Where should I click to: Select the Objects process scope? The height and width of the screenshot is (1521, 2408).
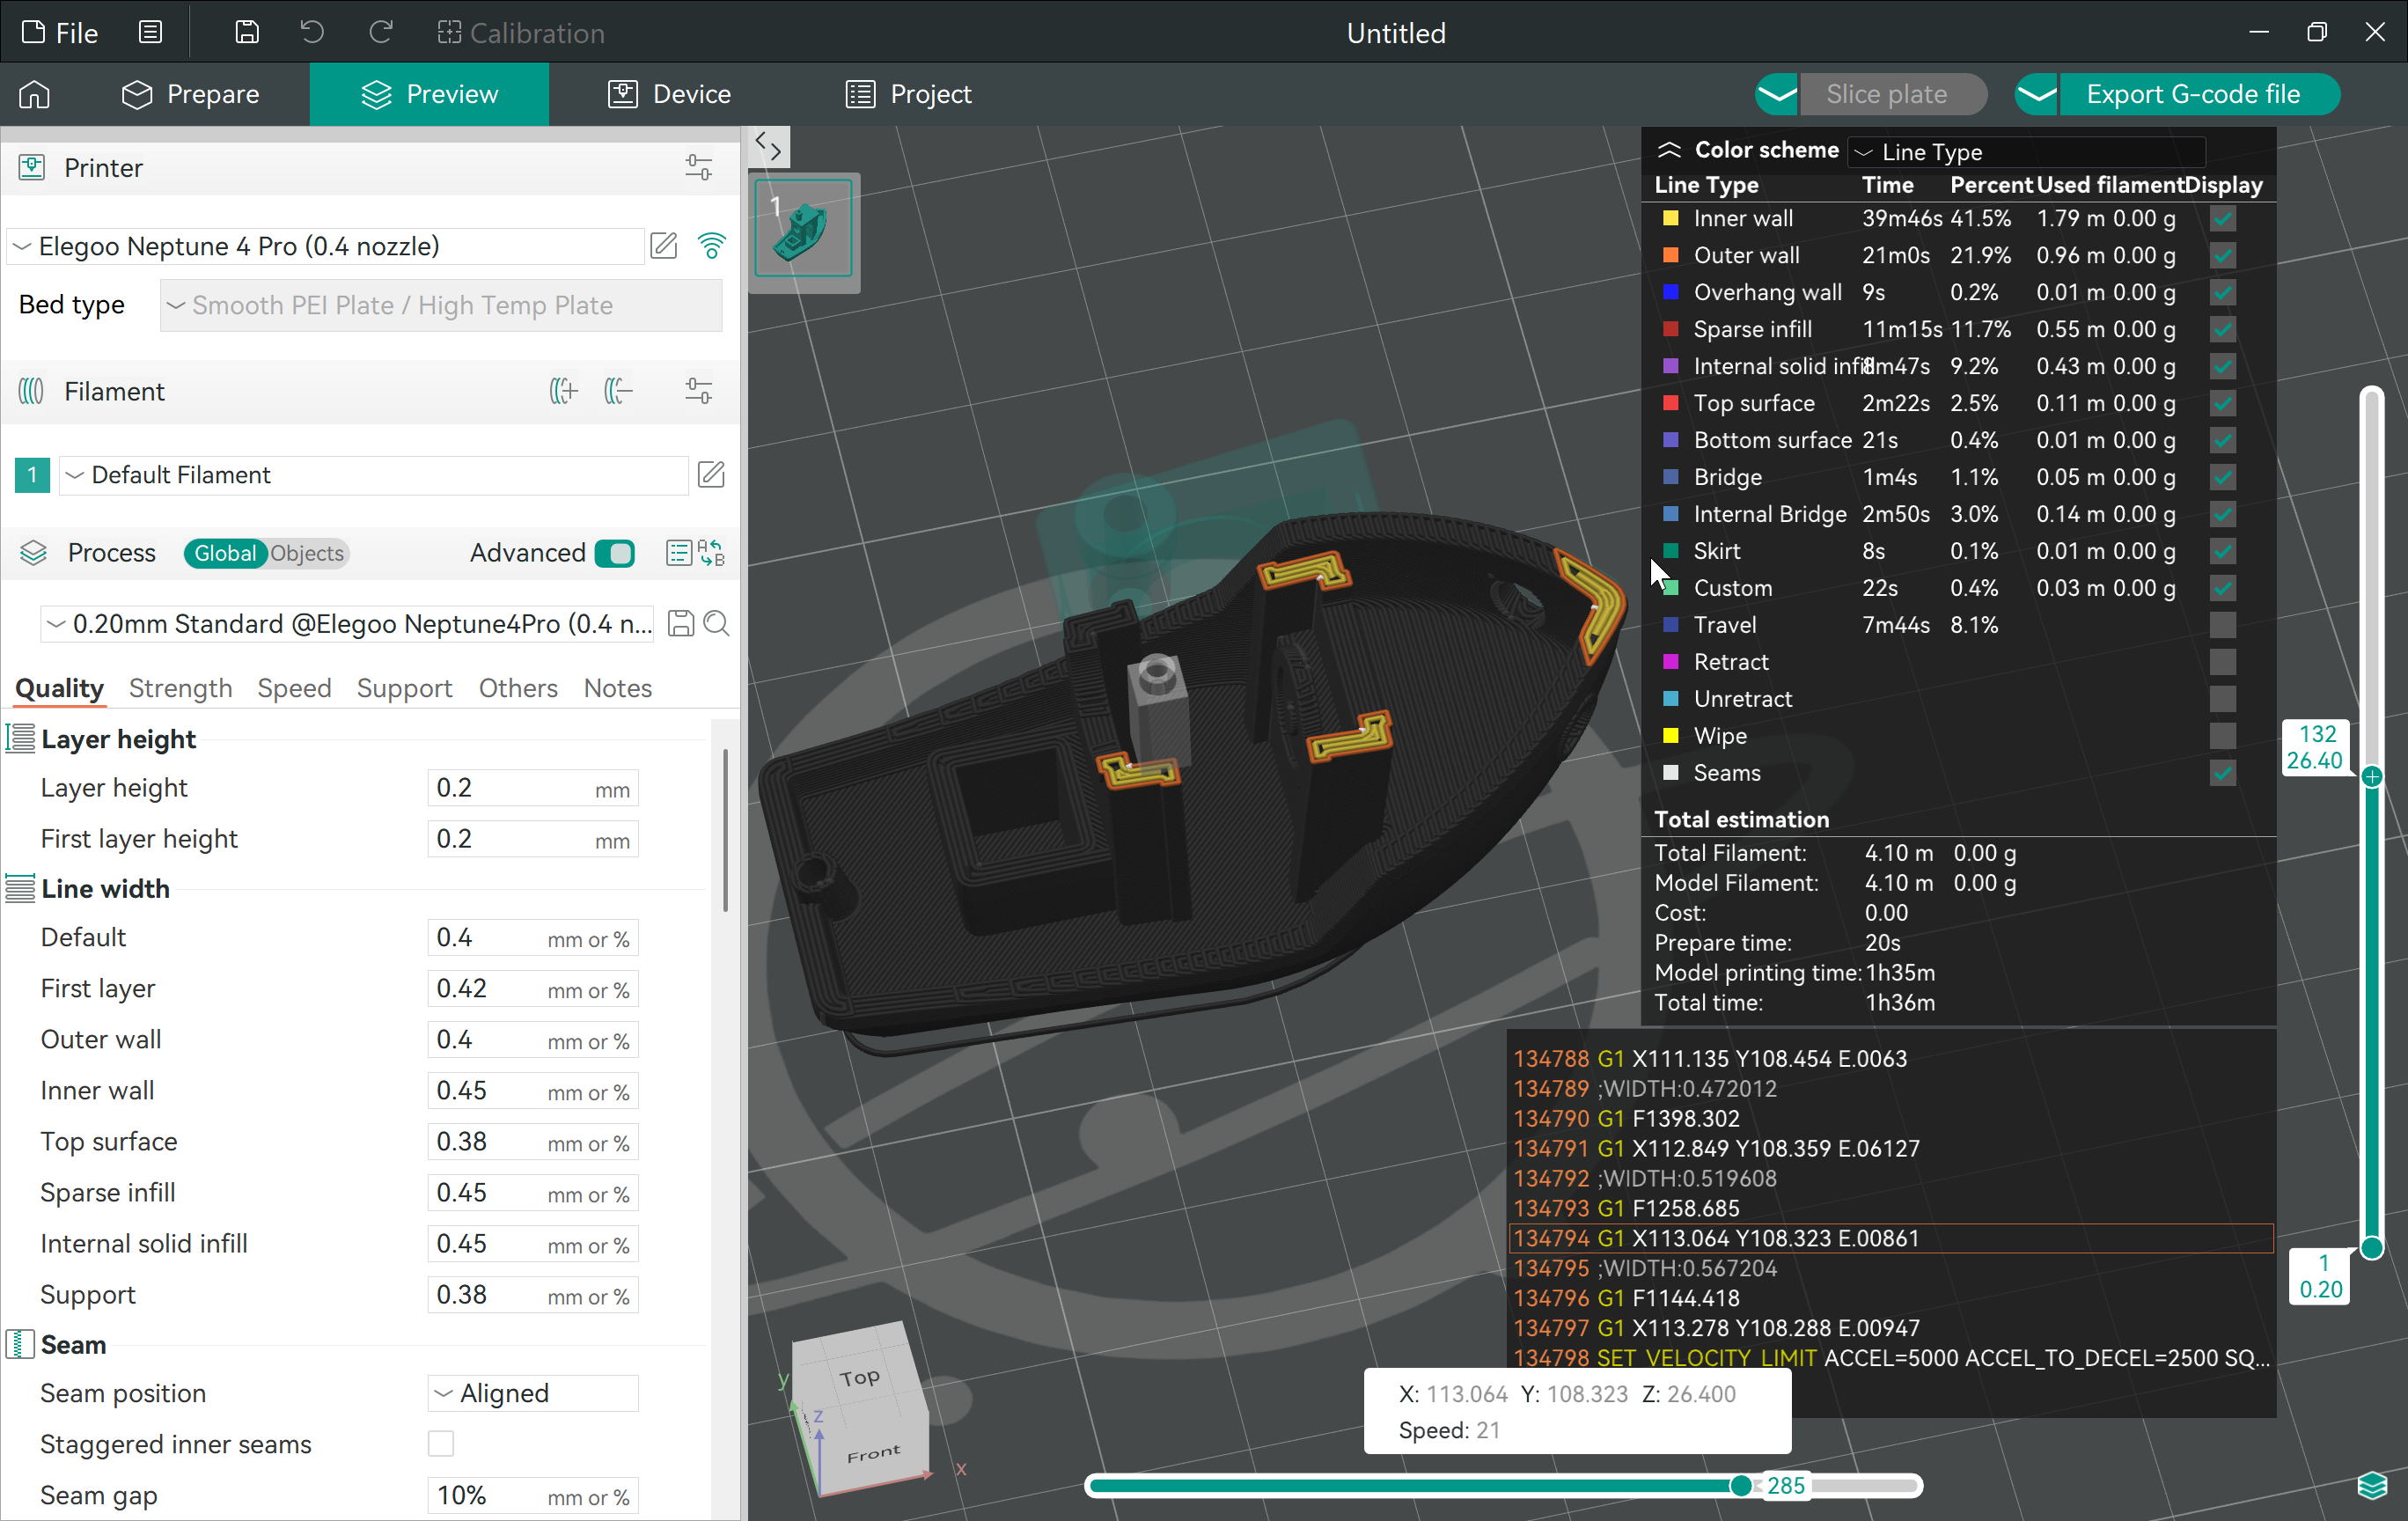[307, 553]
